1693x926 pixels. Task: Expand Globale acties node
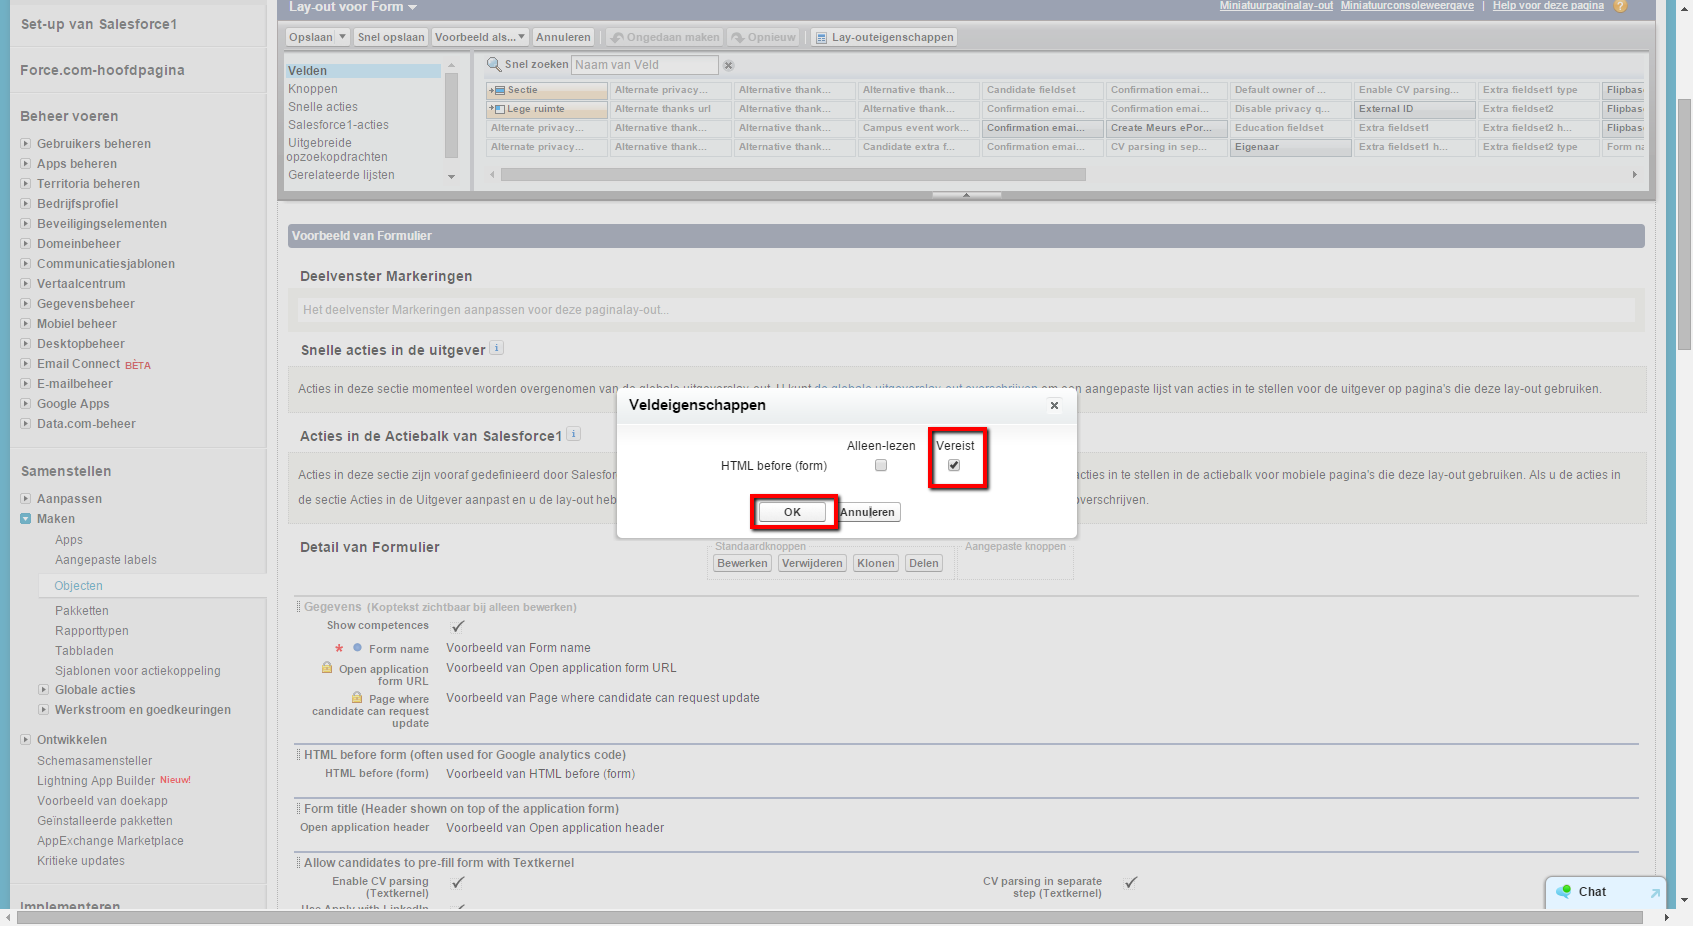coord(43,690)
